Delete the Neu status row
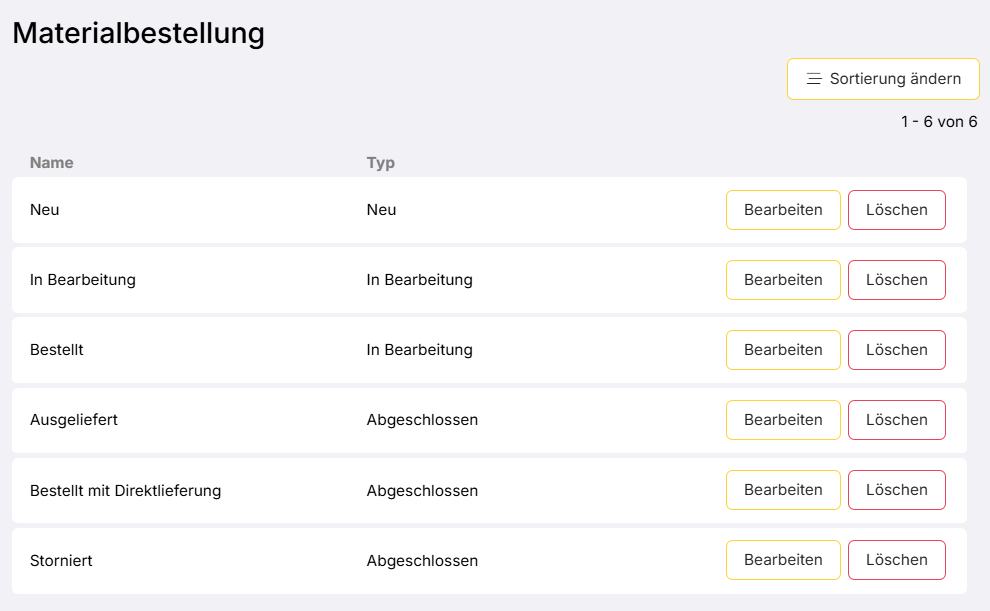 pos(896,210)
